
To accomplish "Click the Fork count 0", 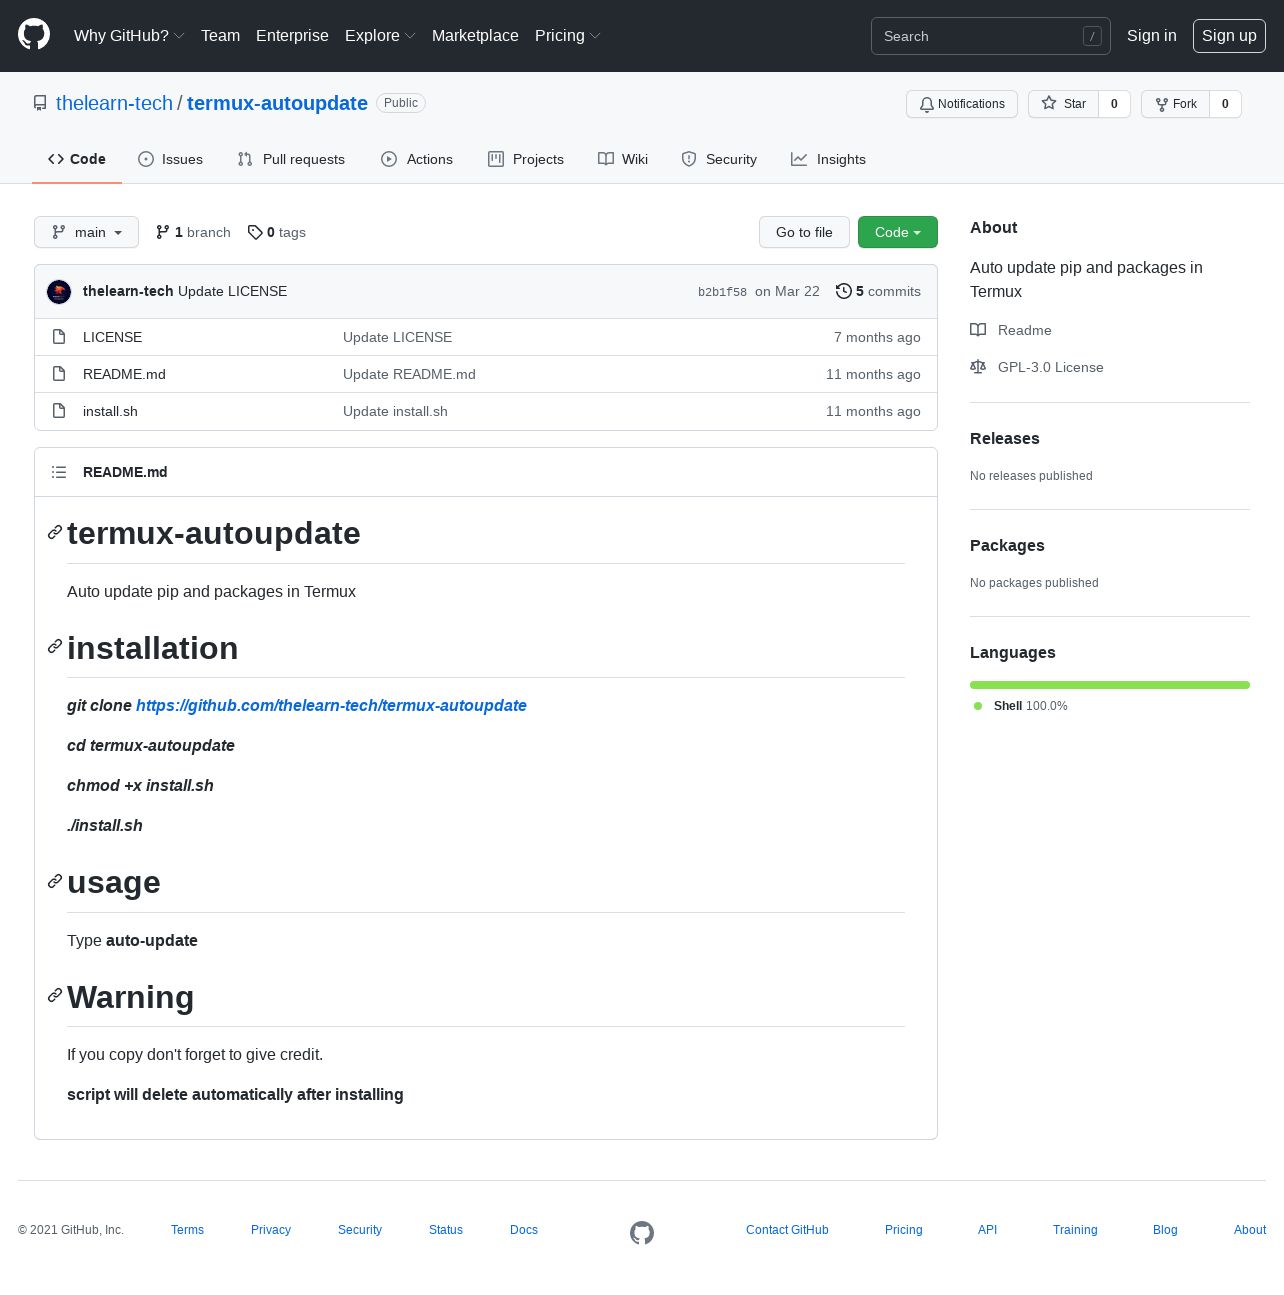I will coord(1225,104).
